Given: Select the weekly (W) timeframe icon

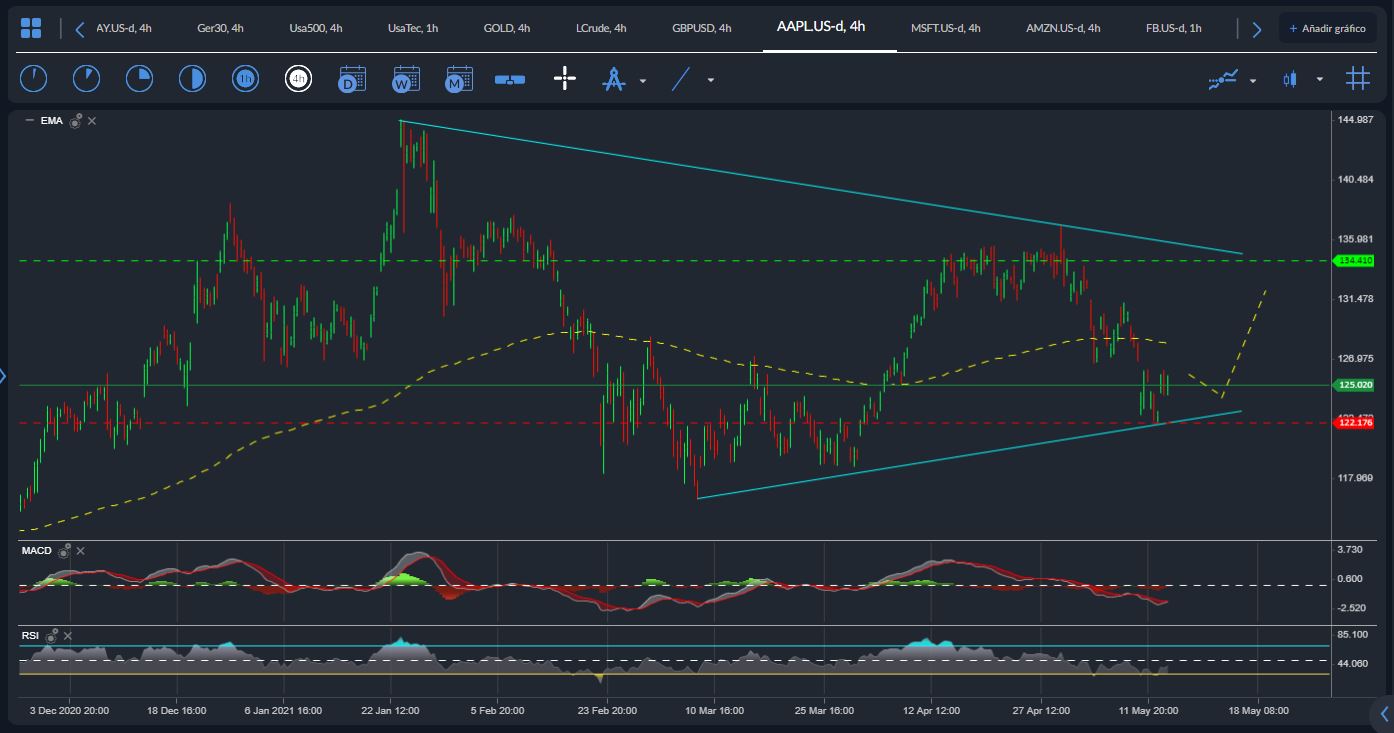Looking at the screenshot, I should point(405,78).
